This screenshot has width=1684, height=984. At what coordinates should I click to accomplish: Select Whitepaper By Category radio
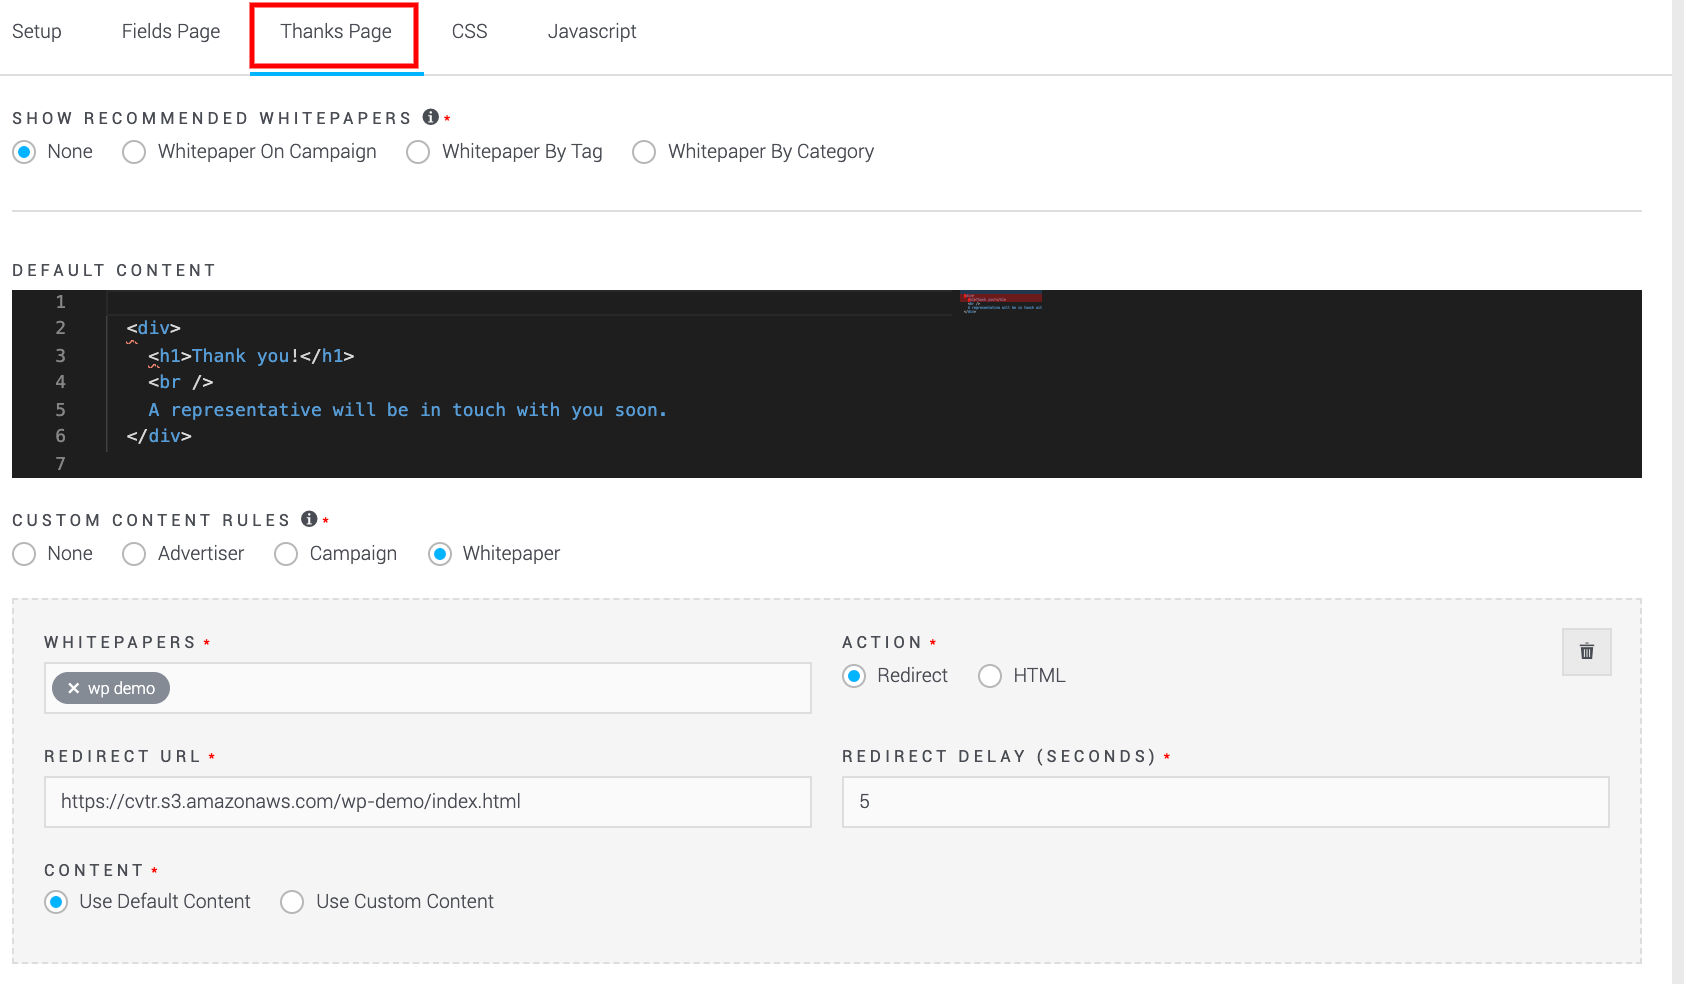pyautogui.click(x=644, y=152)
